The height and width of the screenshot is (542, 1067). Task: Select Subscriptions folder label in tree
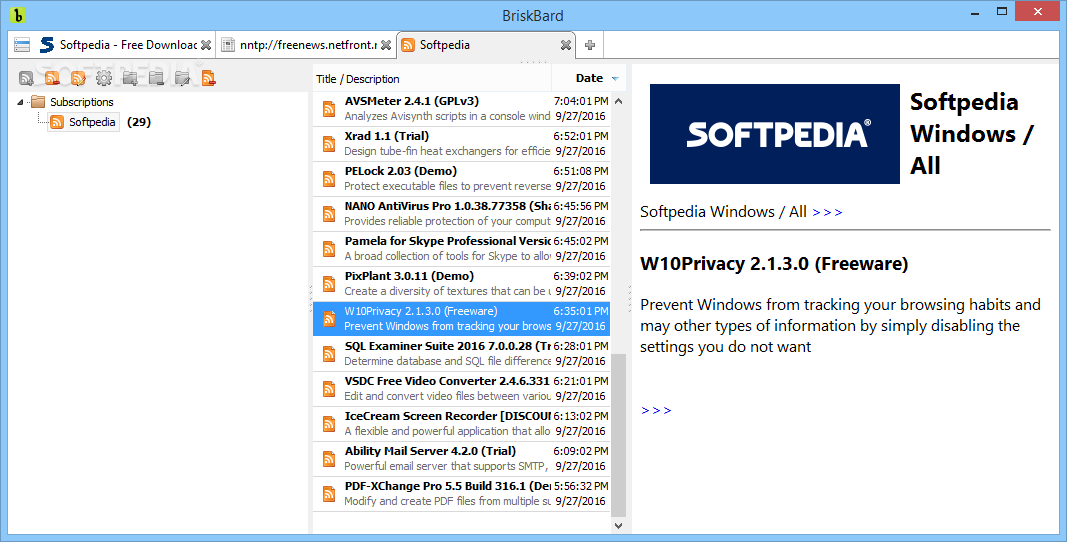pos(82,102)
